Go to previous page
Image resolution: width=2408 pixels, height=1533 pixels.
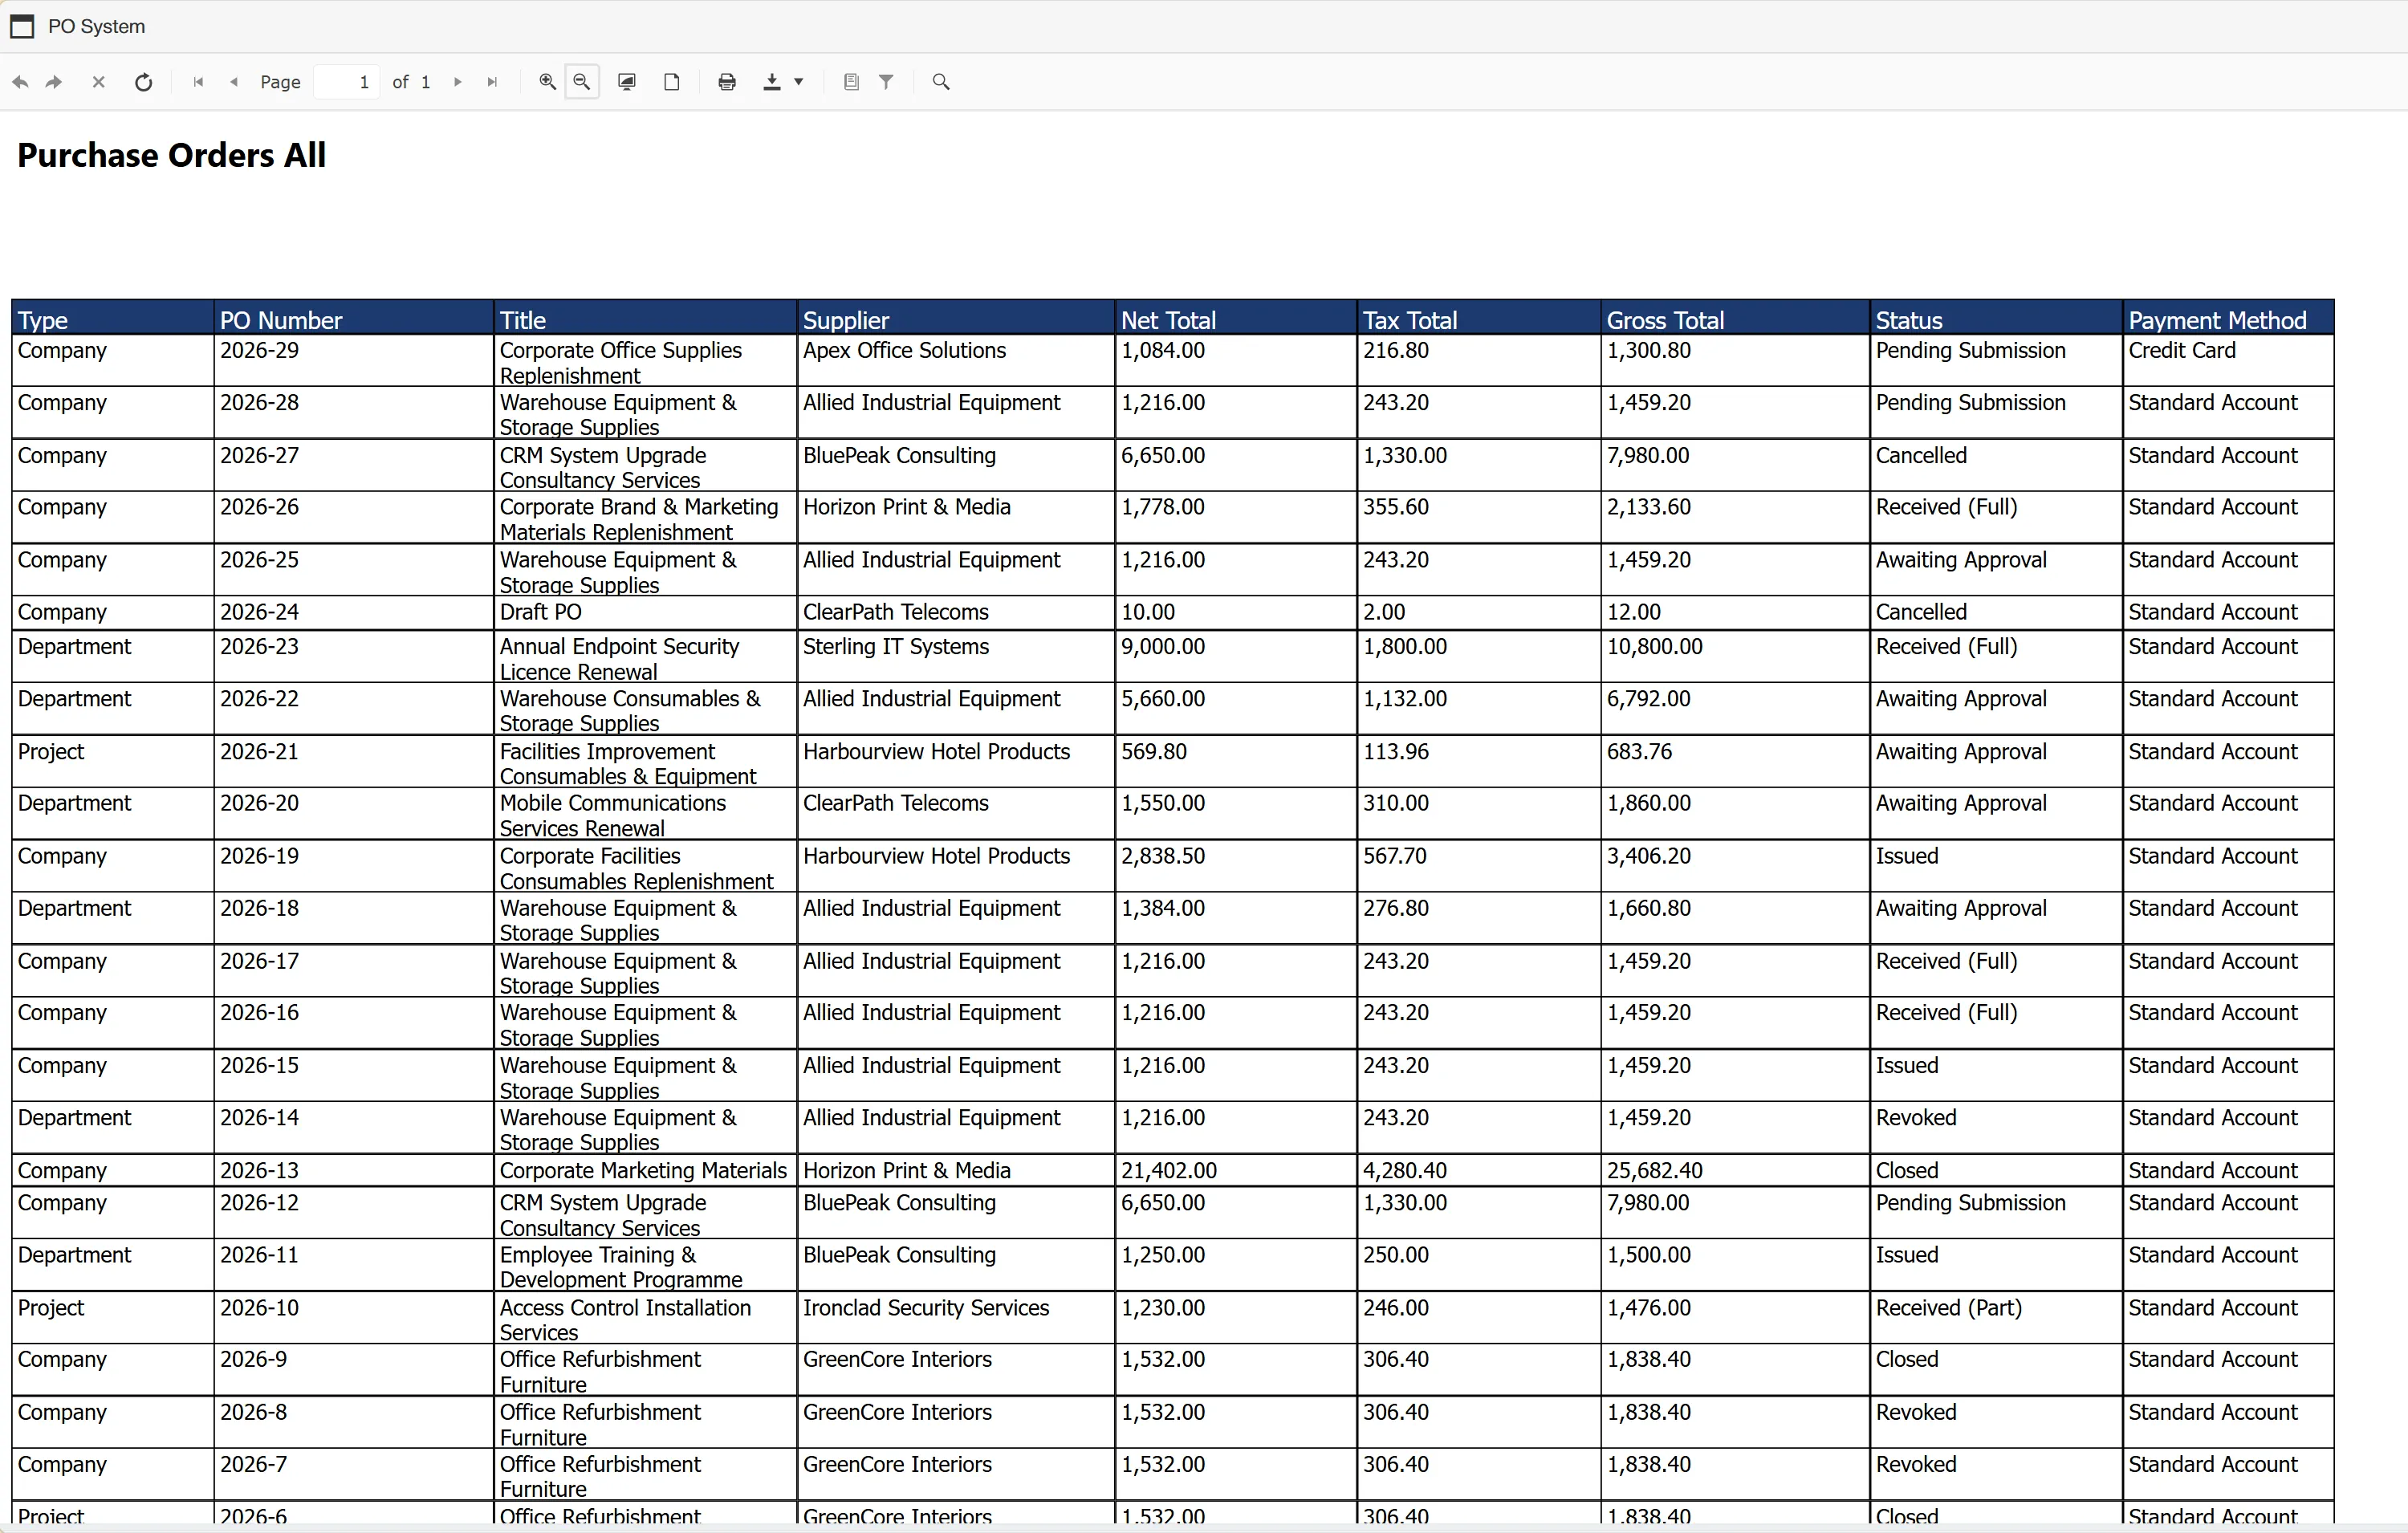click(x=234, y=82)
